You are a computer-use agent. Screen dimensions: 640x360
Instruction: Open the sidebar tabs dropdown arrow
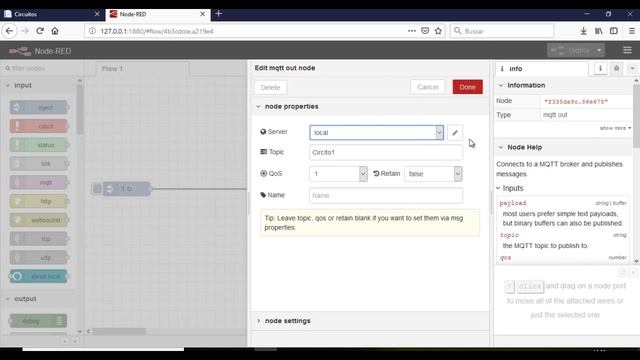pos(632,69)
